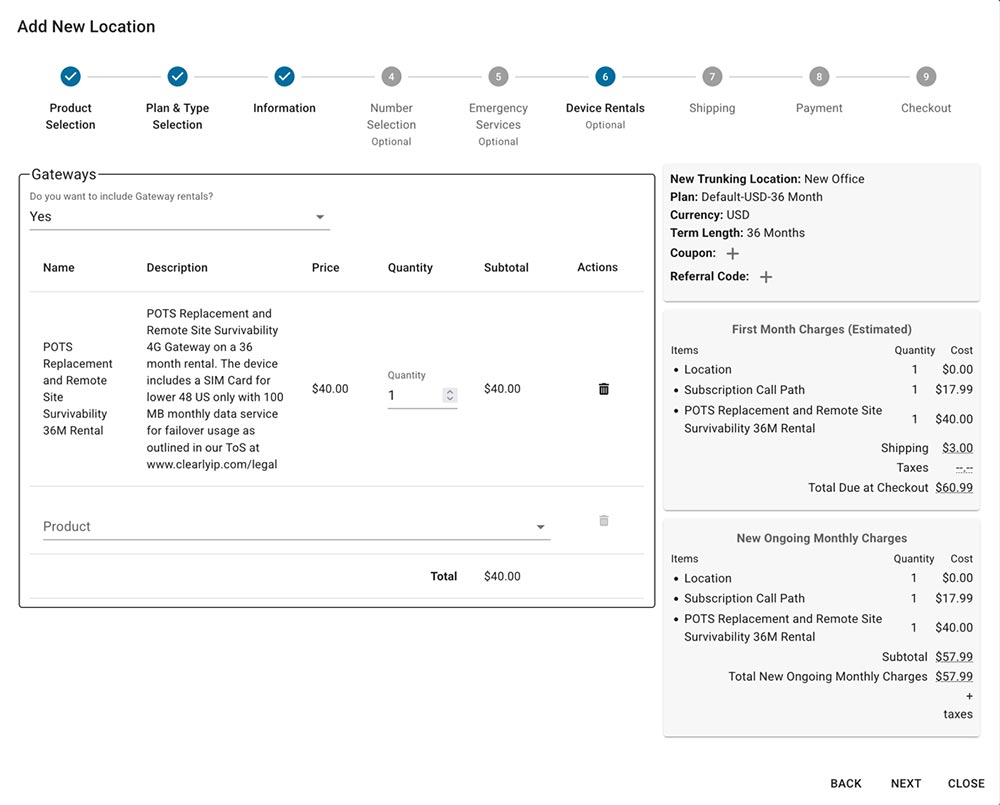Go to Plan & Type Selection step
The image size is (1000, 805).
click(177, 77)
